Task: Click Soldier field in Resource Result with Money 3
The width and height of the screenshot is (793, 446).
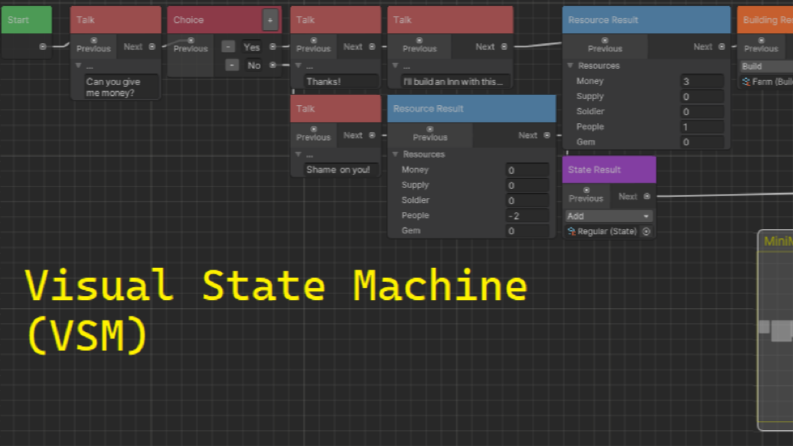Action: pyautogui.click(x=702, y=112)
